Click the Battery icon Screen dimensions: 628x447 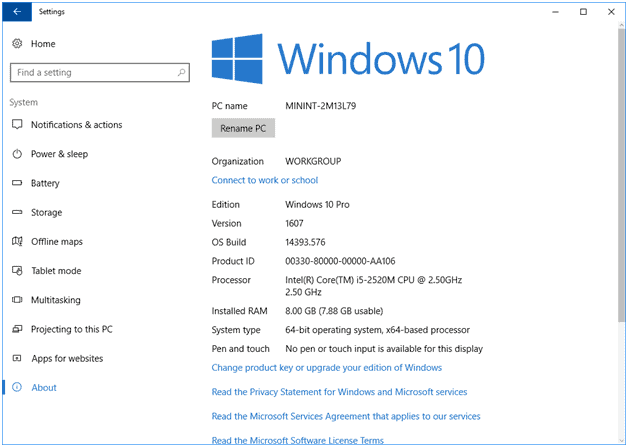[x=17, y=183]
